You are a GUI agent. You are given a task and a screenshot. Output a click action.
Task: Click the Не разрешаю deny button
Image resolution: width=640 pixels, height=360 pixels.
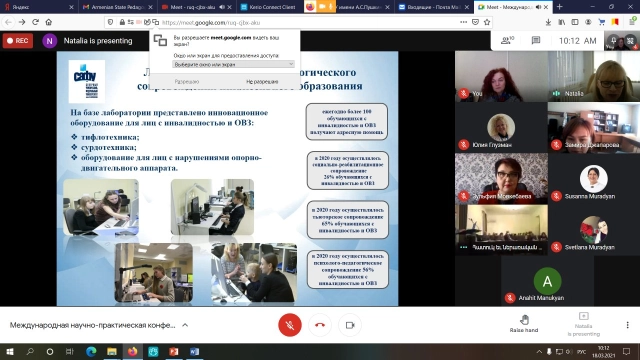262,82
